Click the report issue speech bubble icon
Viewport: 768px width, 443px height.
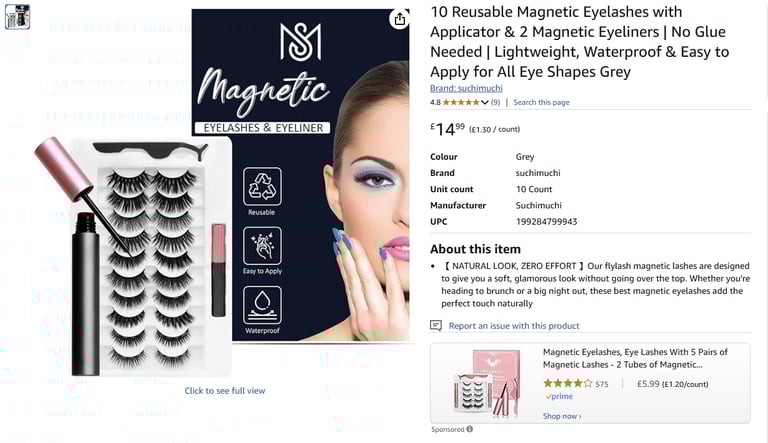[x=436, y=326]
